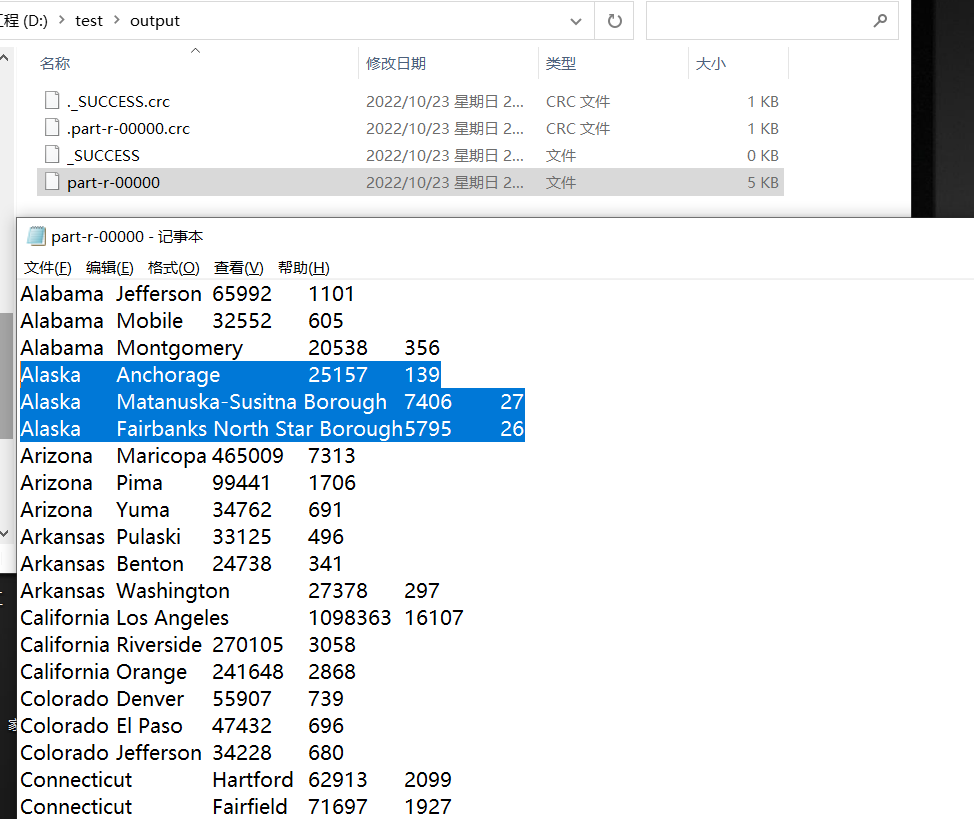Click the refresh icon in the address bar
974x819 pixels.
point(614,21)
